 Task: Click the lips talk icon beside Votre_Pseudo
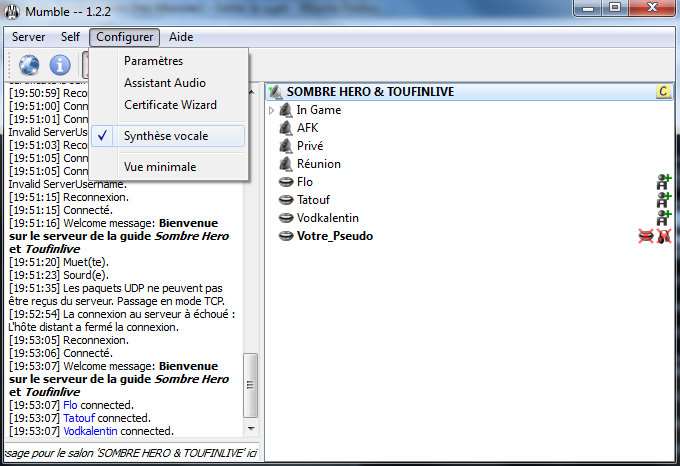pyautogui.click(x=286, y=236)
